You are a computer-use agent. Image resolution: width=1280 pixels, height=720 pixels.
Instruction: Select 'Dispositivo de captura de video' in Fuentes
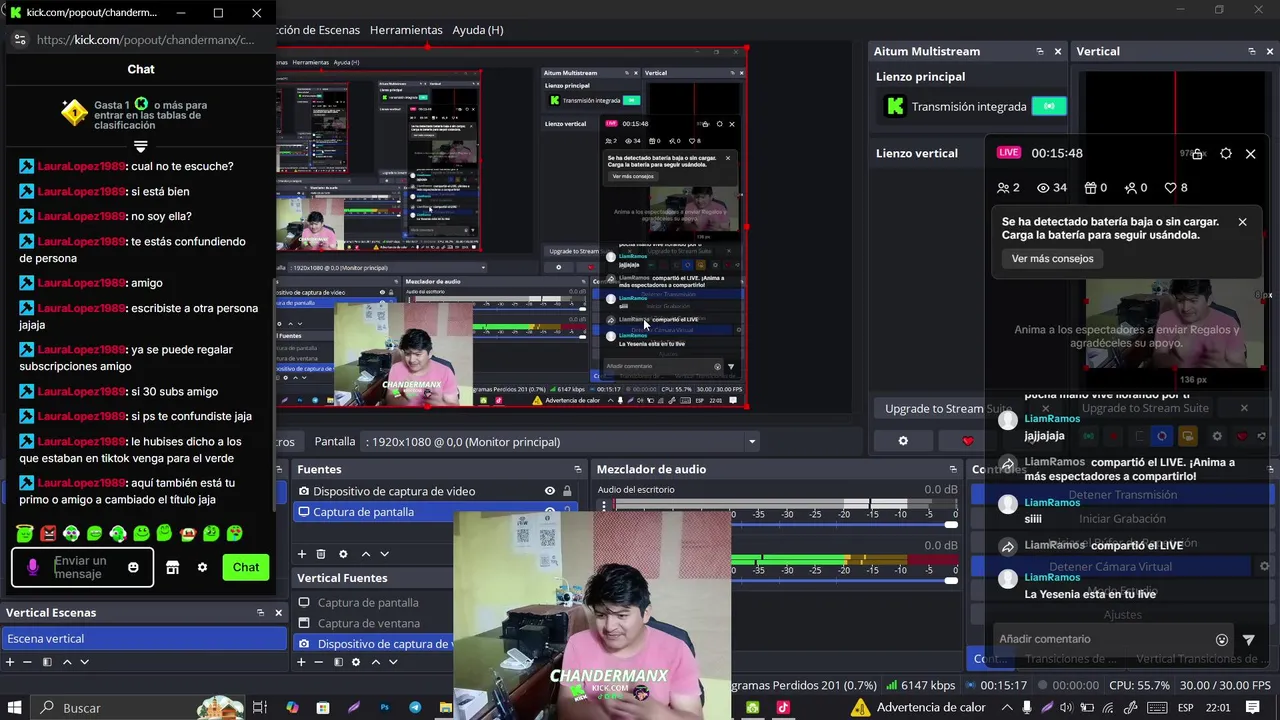click(394, 491)
